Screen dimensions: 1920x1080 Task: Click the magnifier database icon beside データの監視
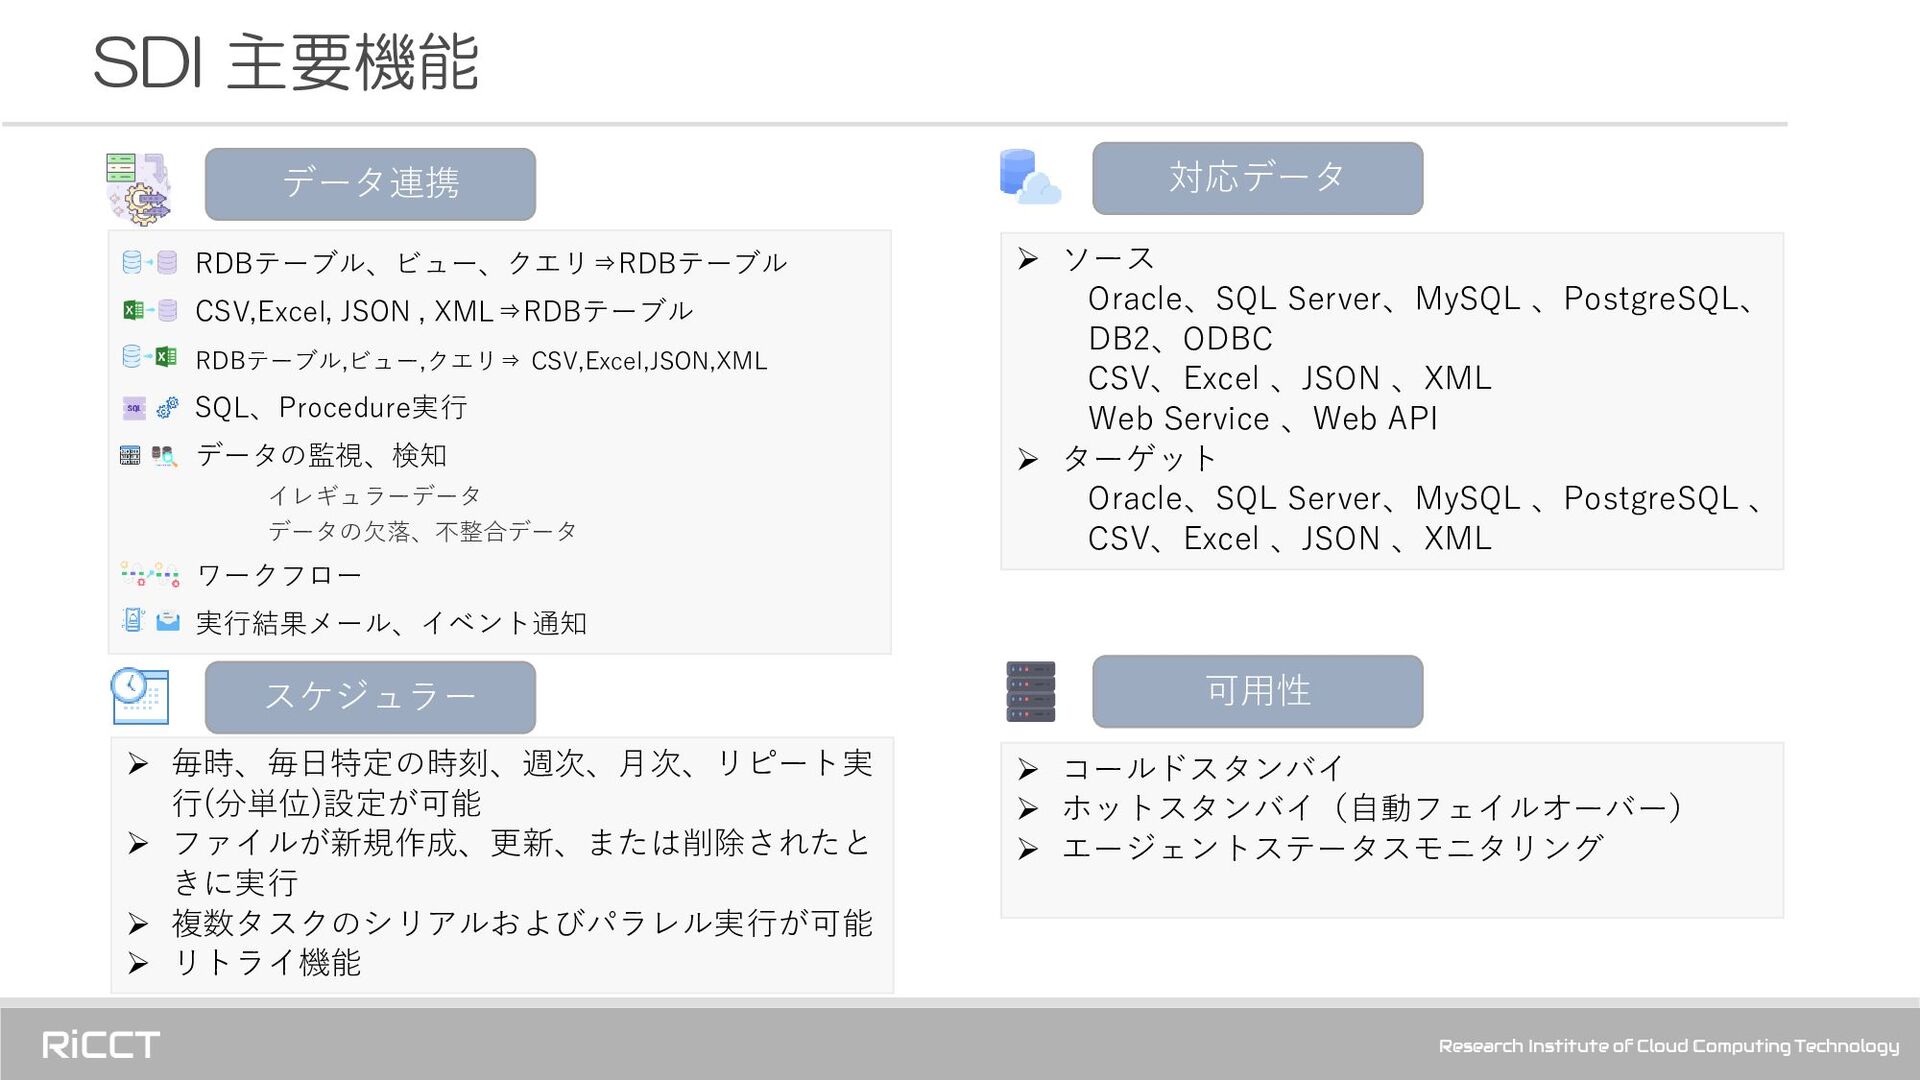pyautogui.click(x=164, y=456)
